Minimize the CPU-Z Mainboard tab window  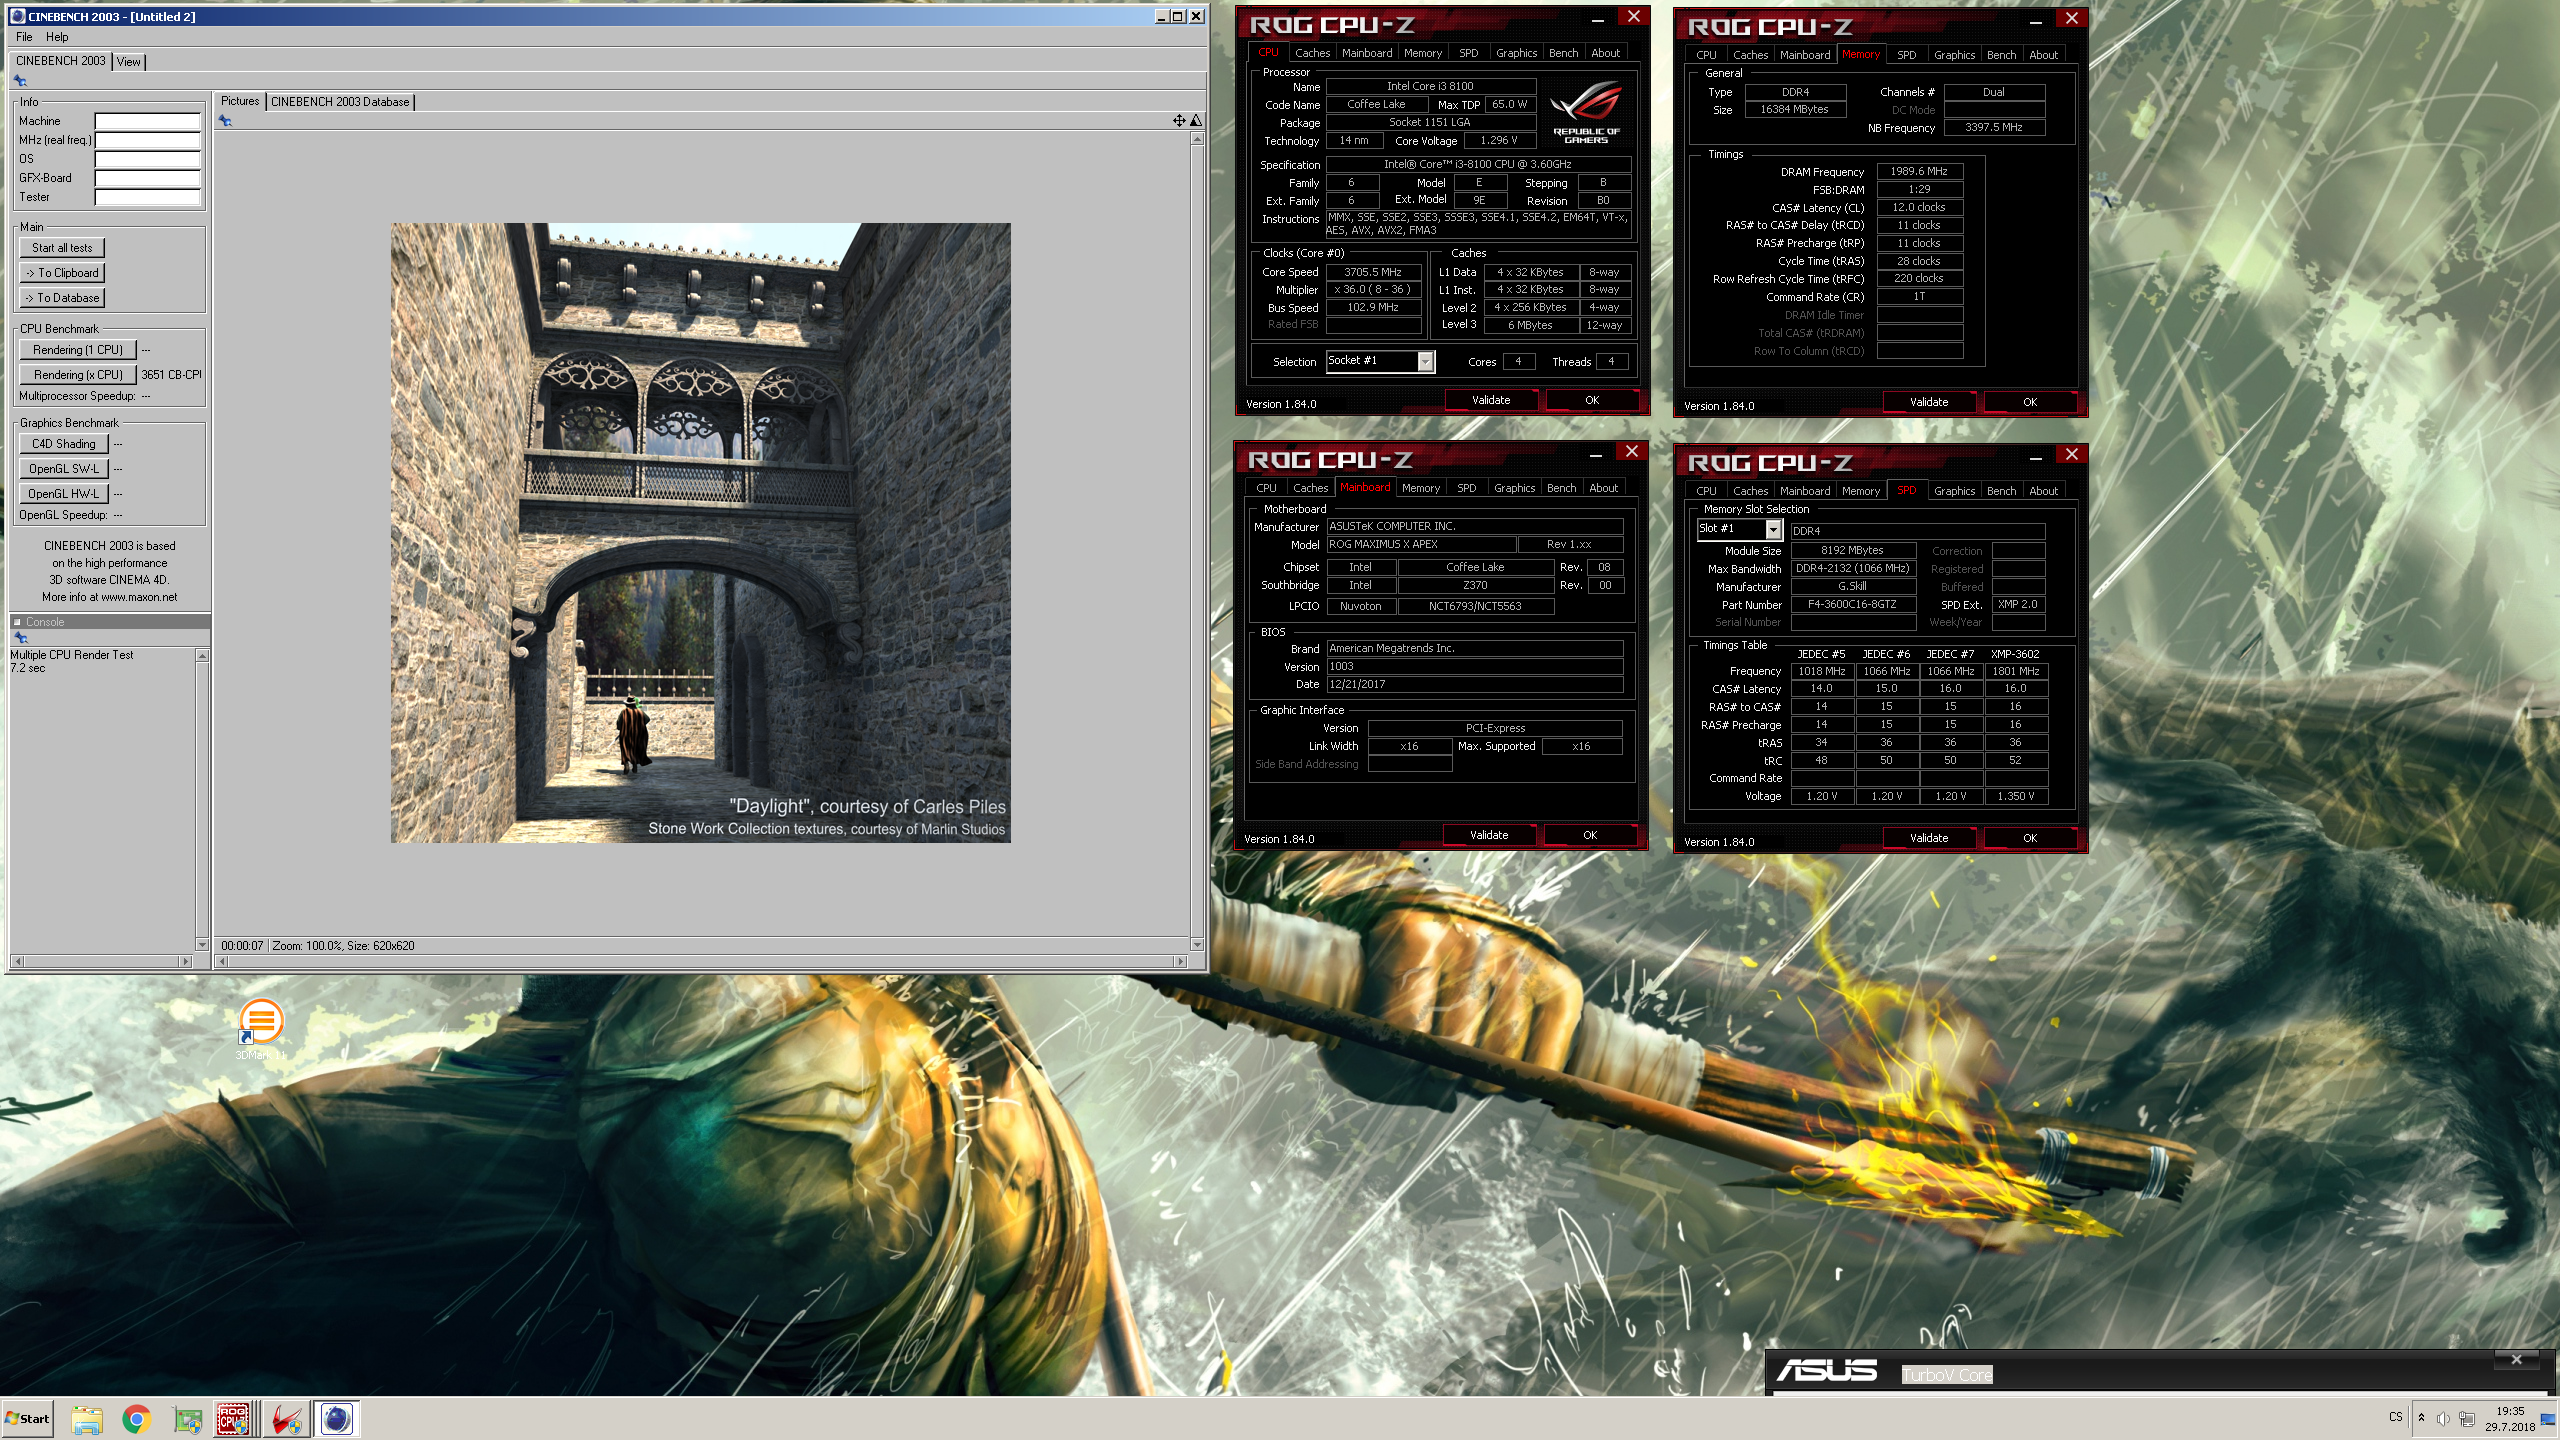[x=1596, y=454]
